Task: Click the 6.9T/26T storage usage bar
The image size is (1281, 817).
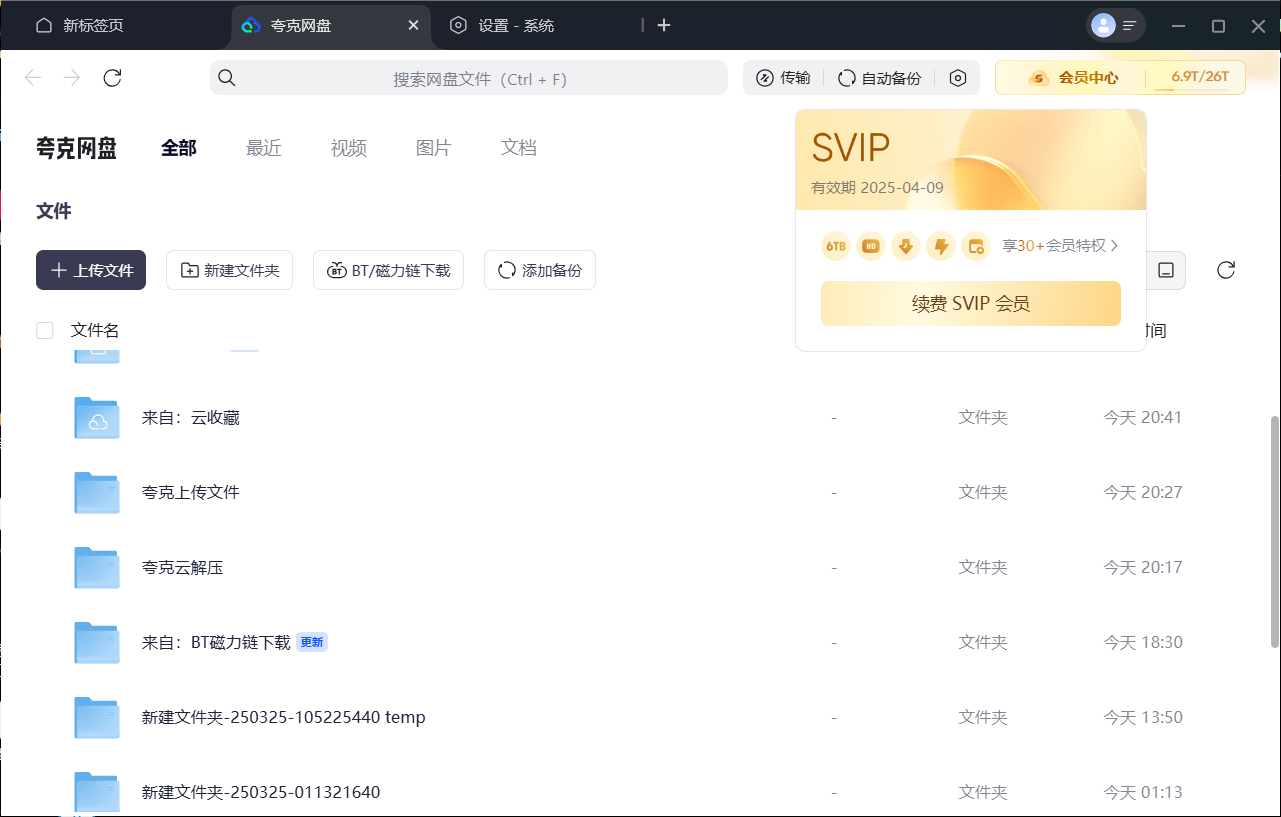Action: (1199, 78)
